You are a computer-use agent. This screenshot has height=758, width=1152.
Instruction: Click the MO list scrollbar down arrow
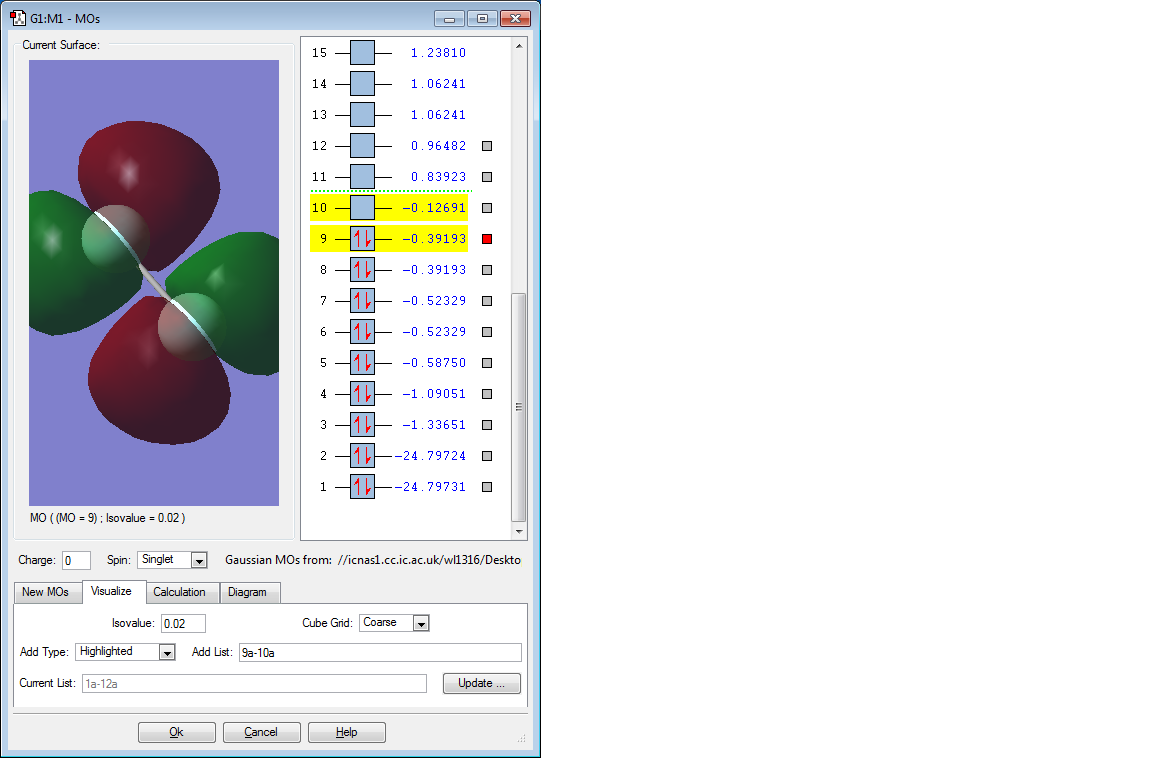click(x=519, y=531)
